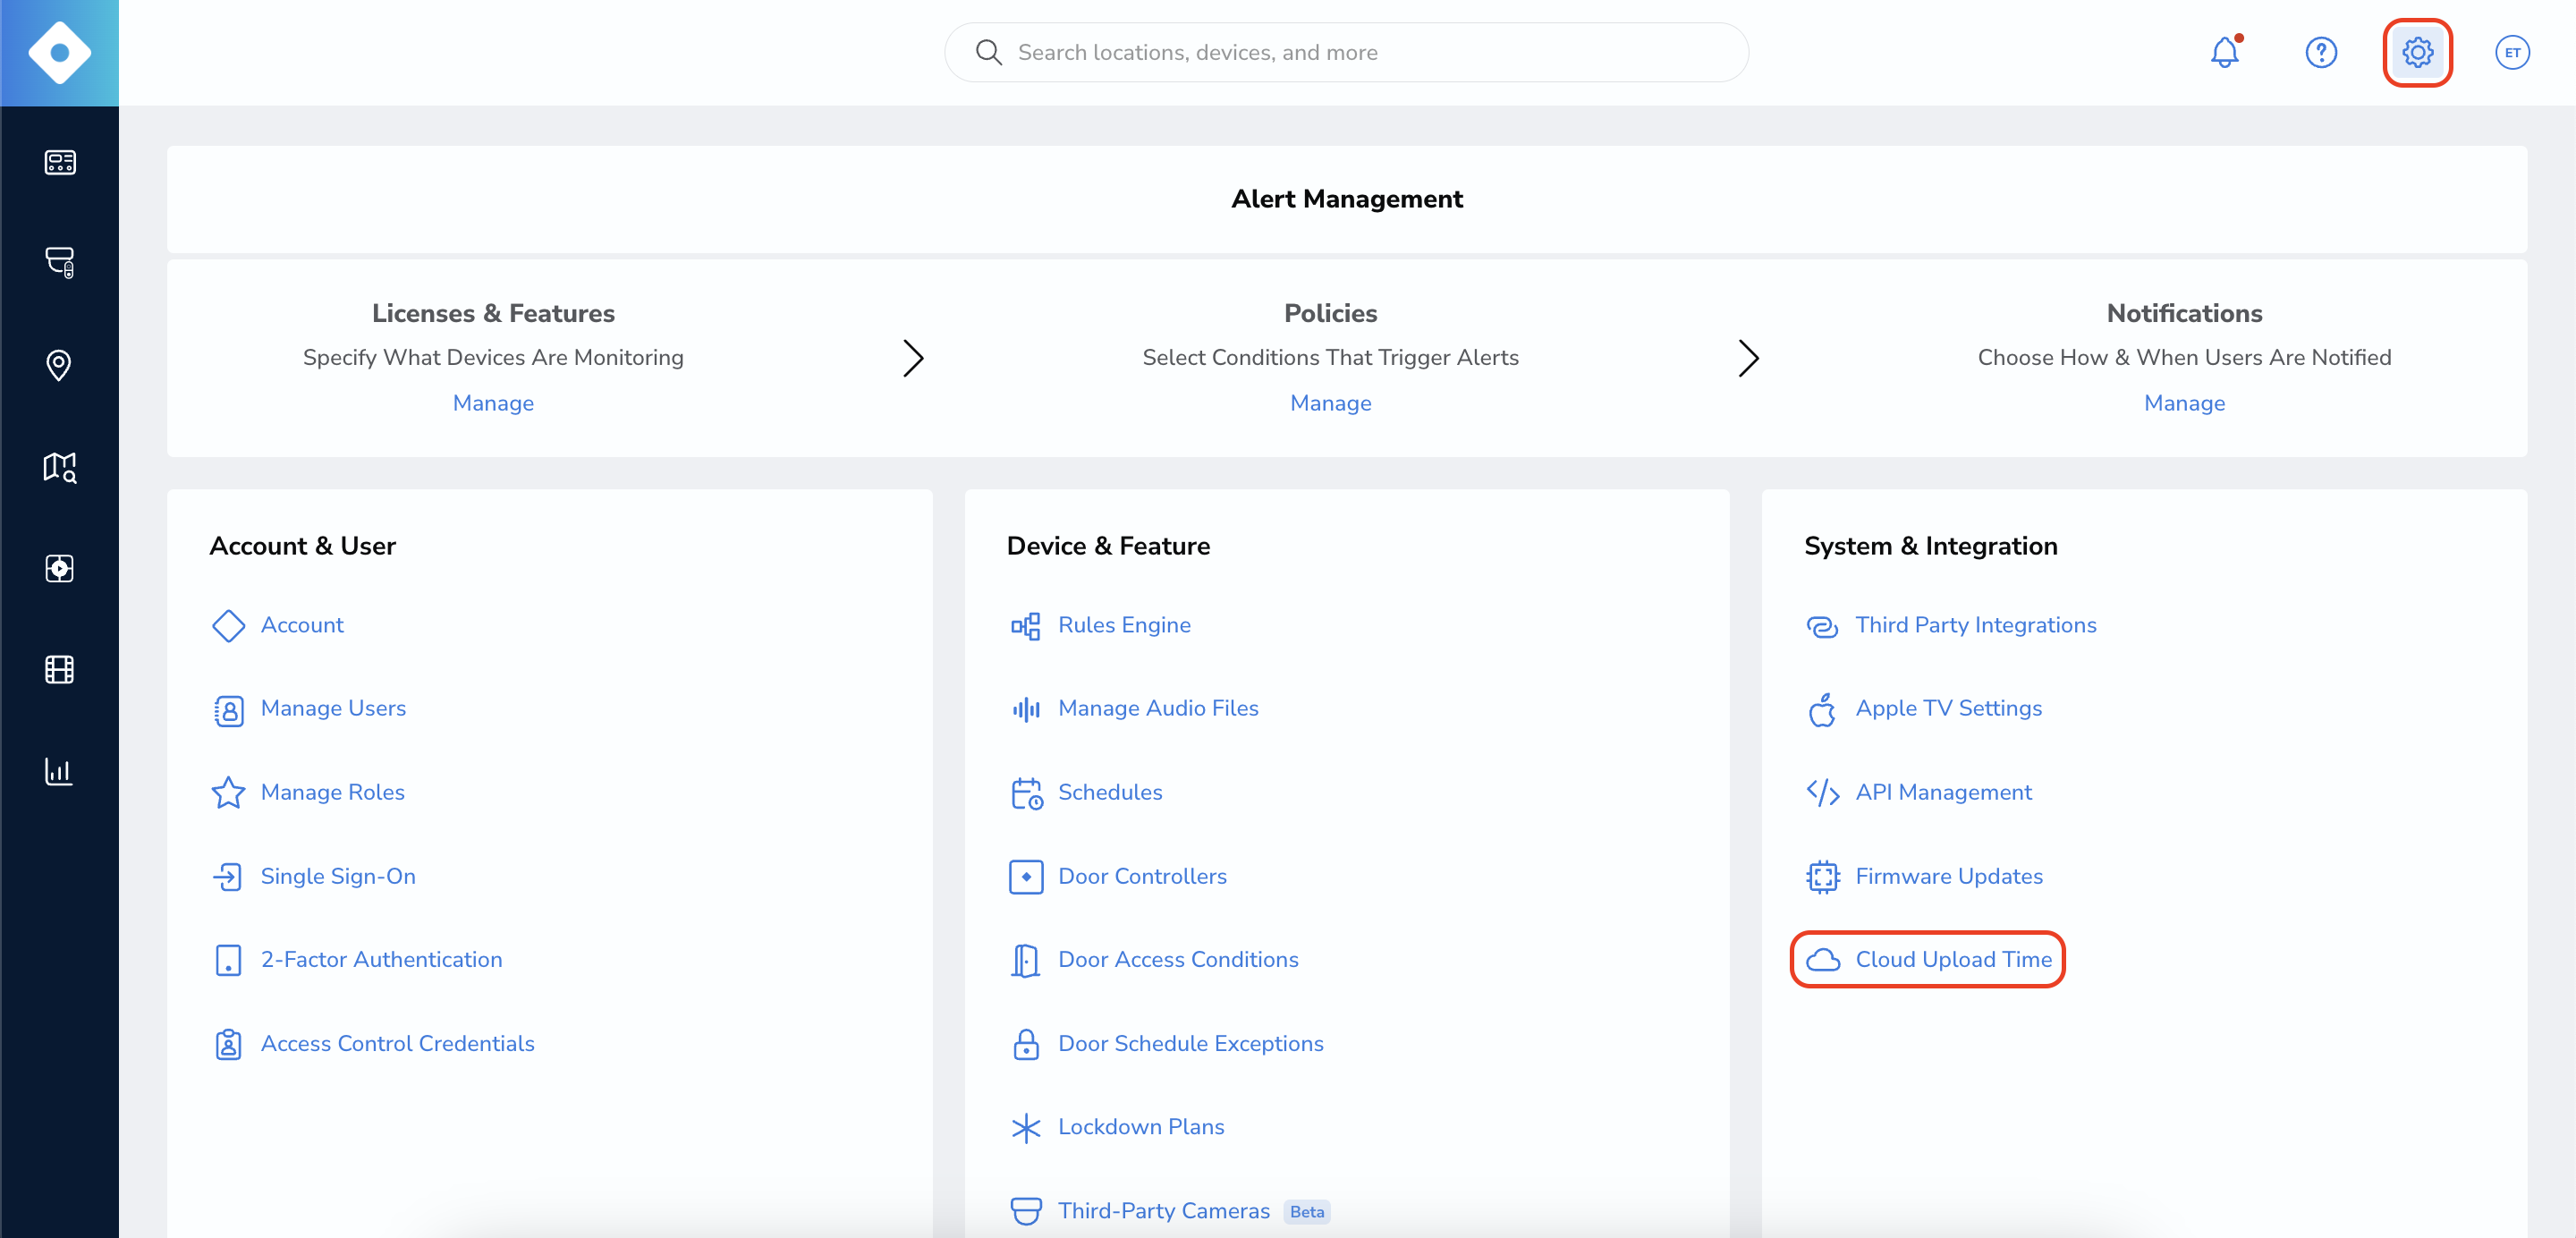2576x1238 pixels.
Task: Open the Third-Party Cameras link
Action: 1164,1210
